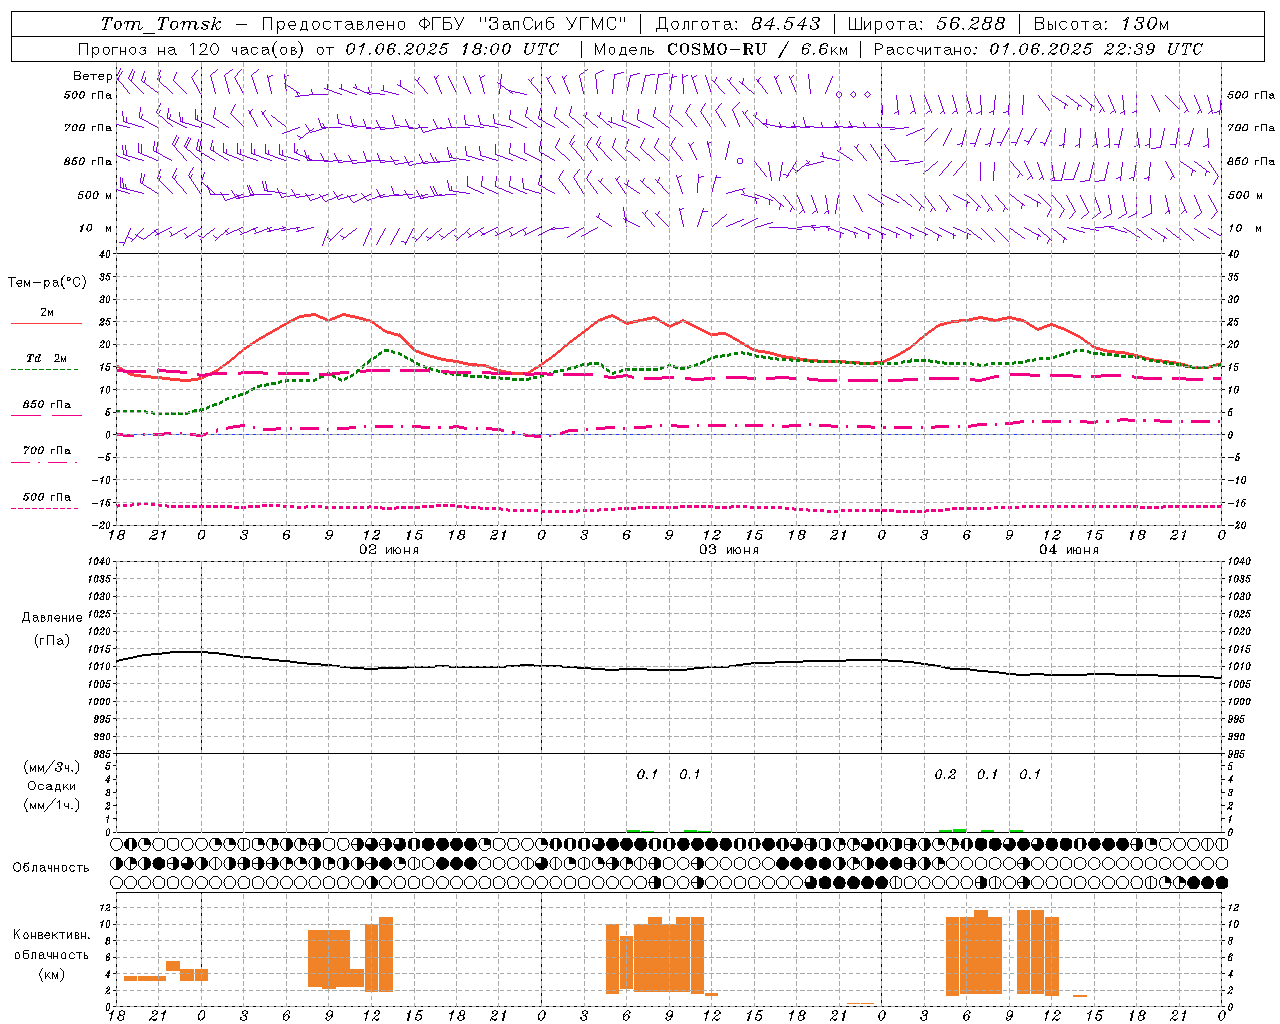Click the Ветер panel label
The image size is (1280, 1024).
(92, 76)
